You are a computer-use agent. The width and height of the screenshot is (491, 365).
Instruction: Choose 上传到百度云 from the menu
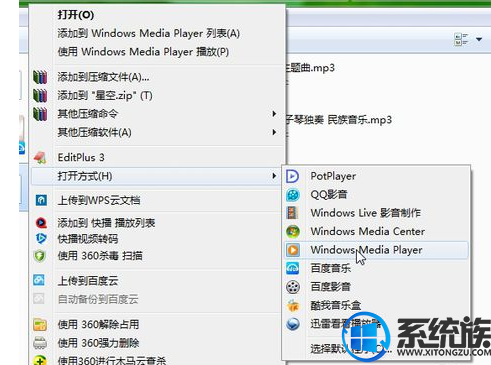coord(156,281)
